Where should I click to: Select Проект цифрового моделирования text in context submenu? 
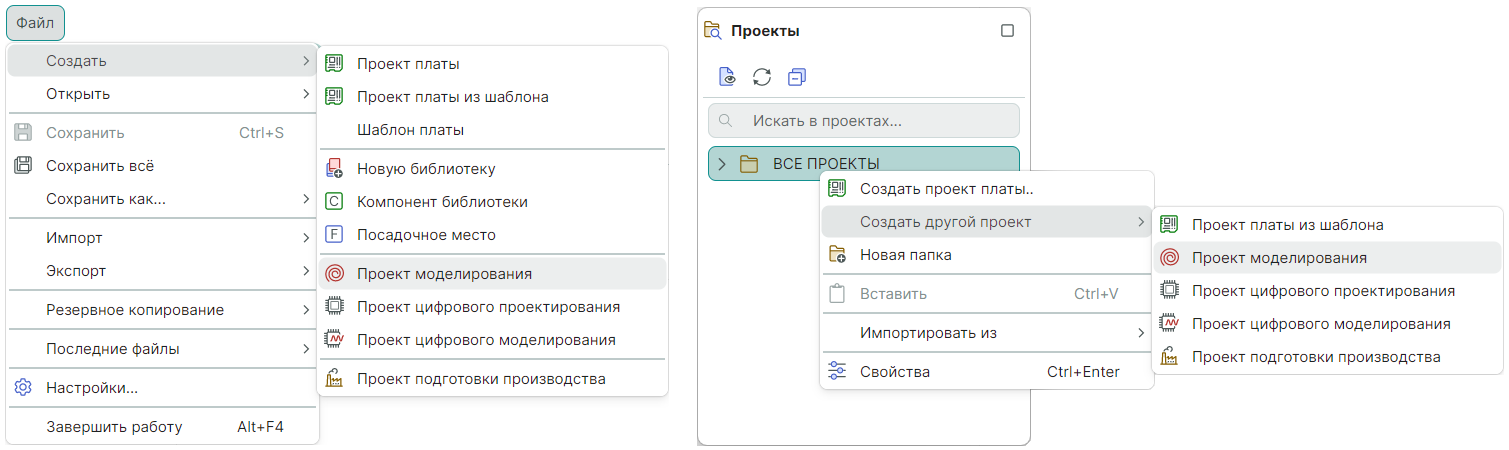click(x=1321, y=324)
